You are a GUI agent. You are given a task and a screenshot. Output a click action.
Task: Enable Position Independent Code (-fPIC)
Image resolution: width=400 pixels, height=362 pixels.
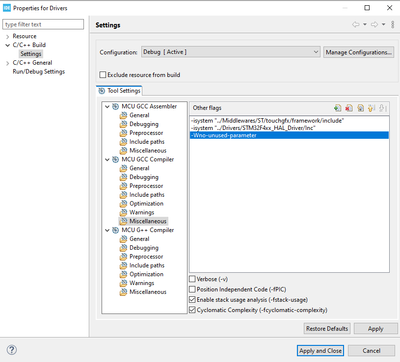(x=192, y=289)
